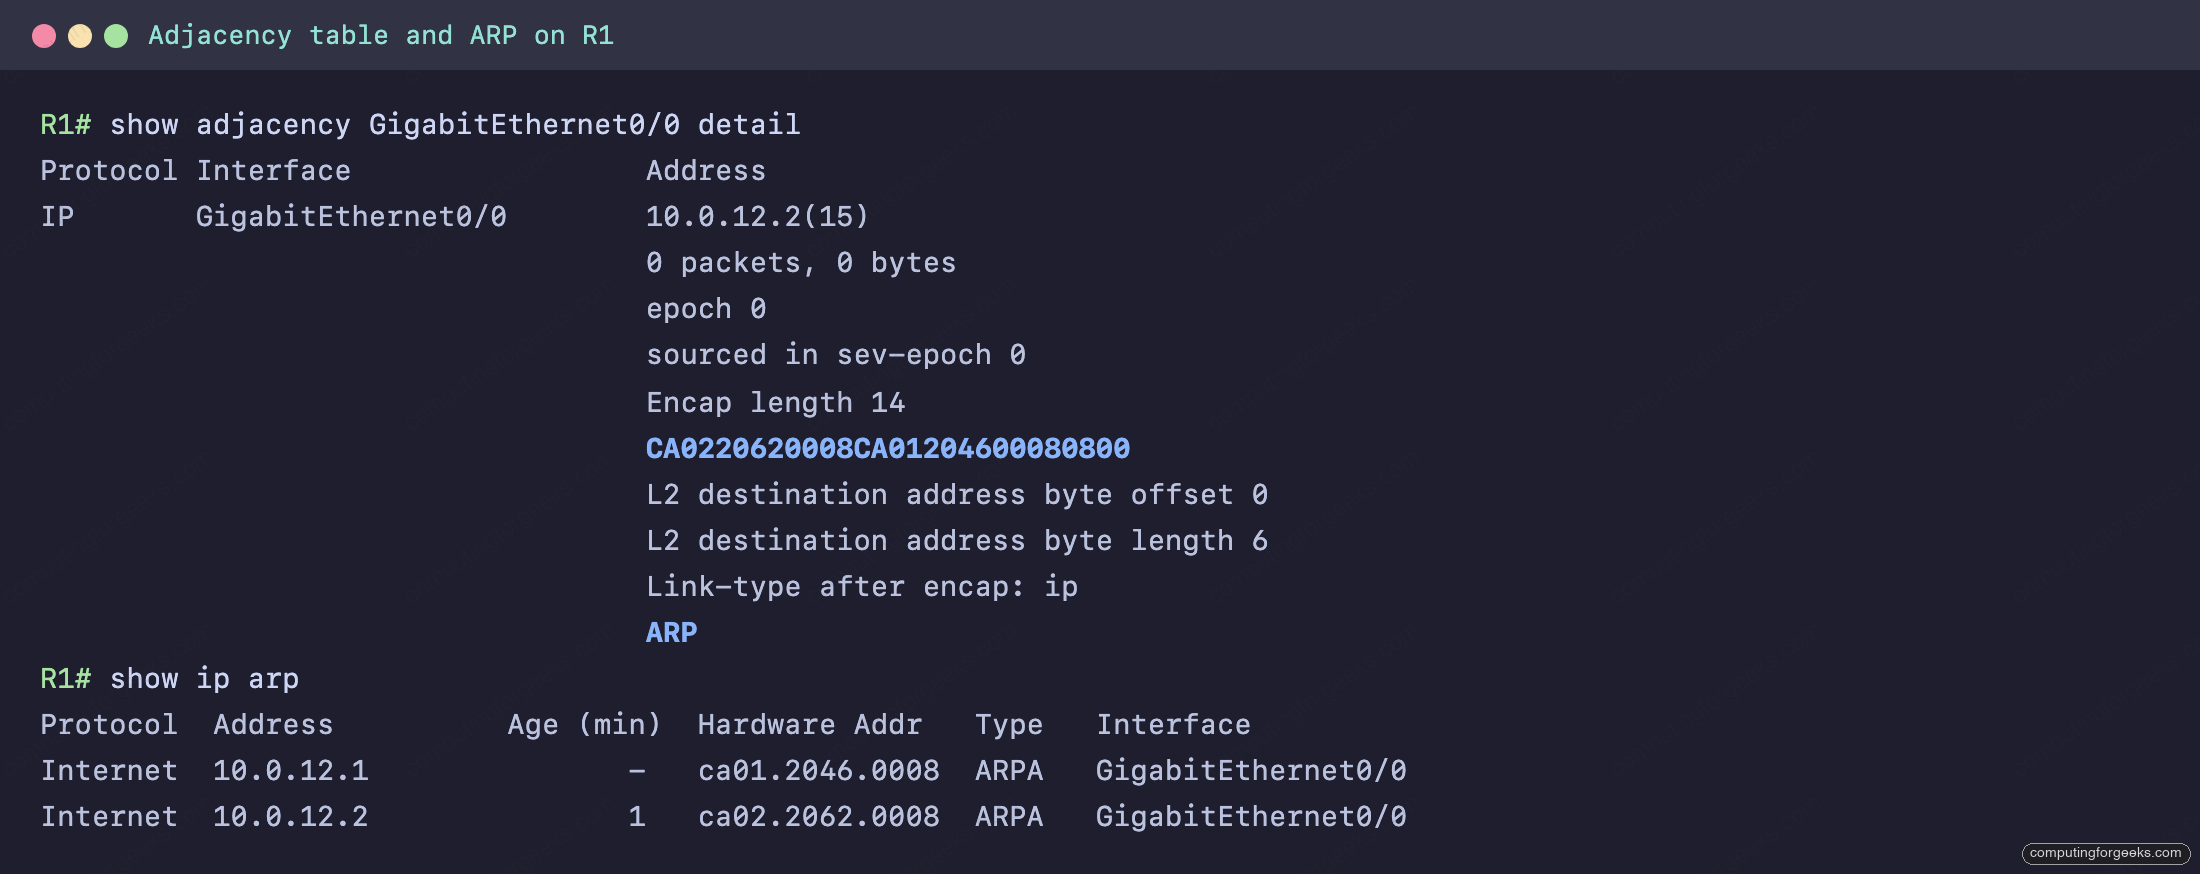Screen dimensions: 2200x874
Task: Click ARP entry address '10.0.12.1'
Action: (x=291, y=771)
